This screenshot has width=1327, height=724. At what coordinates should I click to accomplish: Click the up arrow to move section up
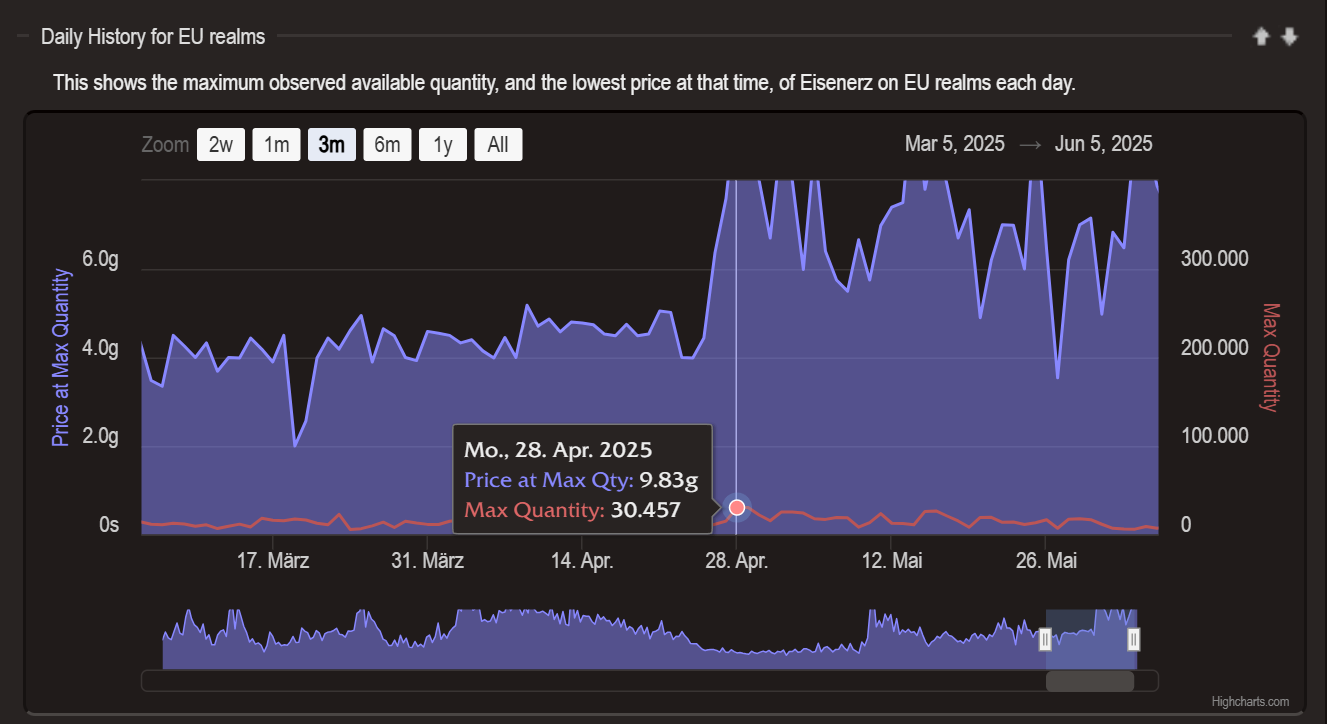(x=1261, y=36)
